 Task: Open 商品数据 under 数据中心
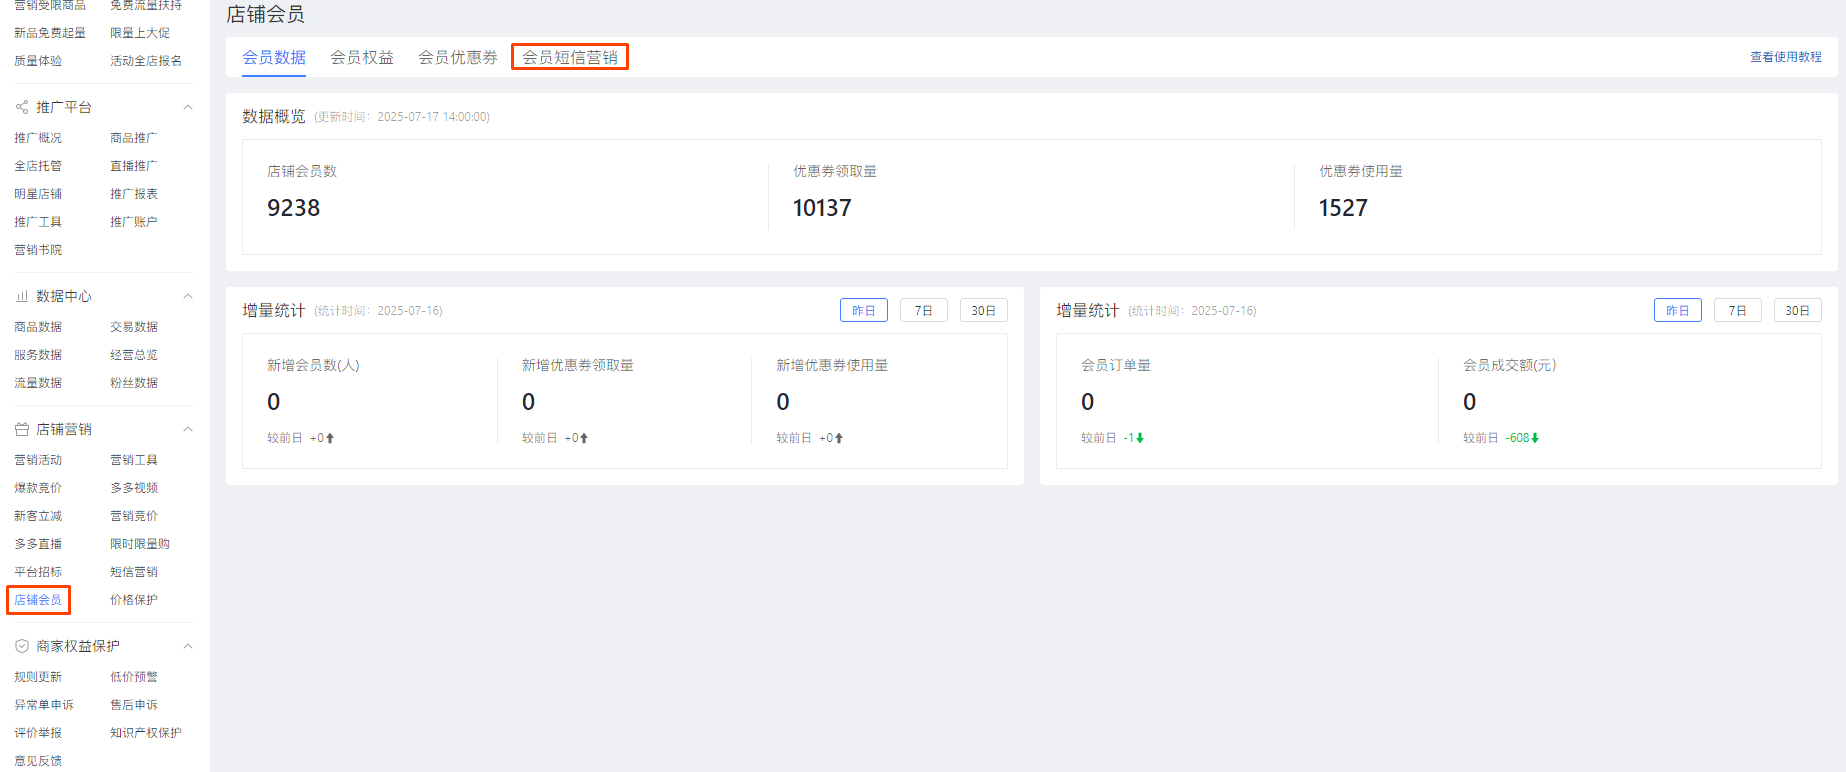[x=38, y=327]
